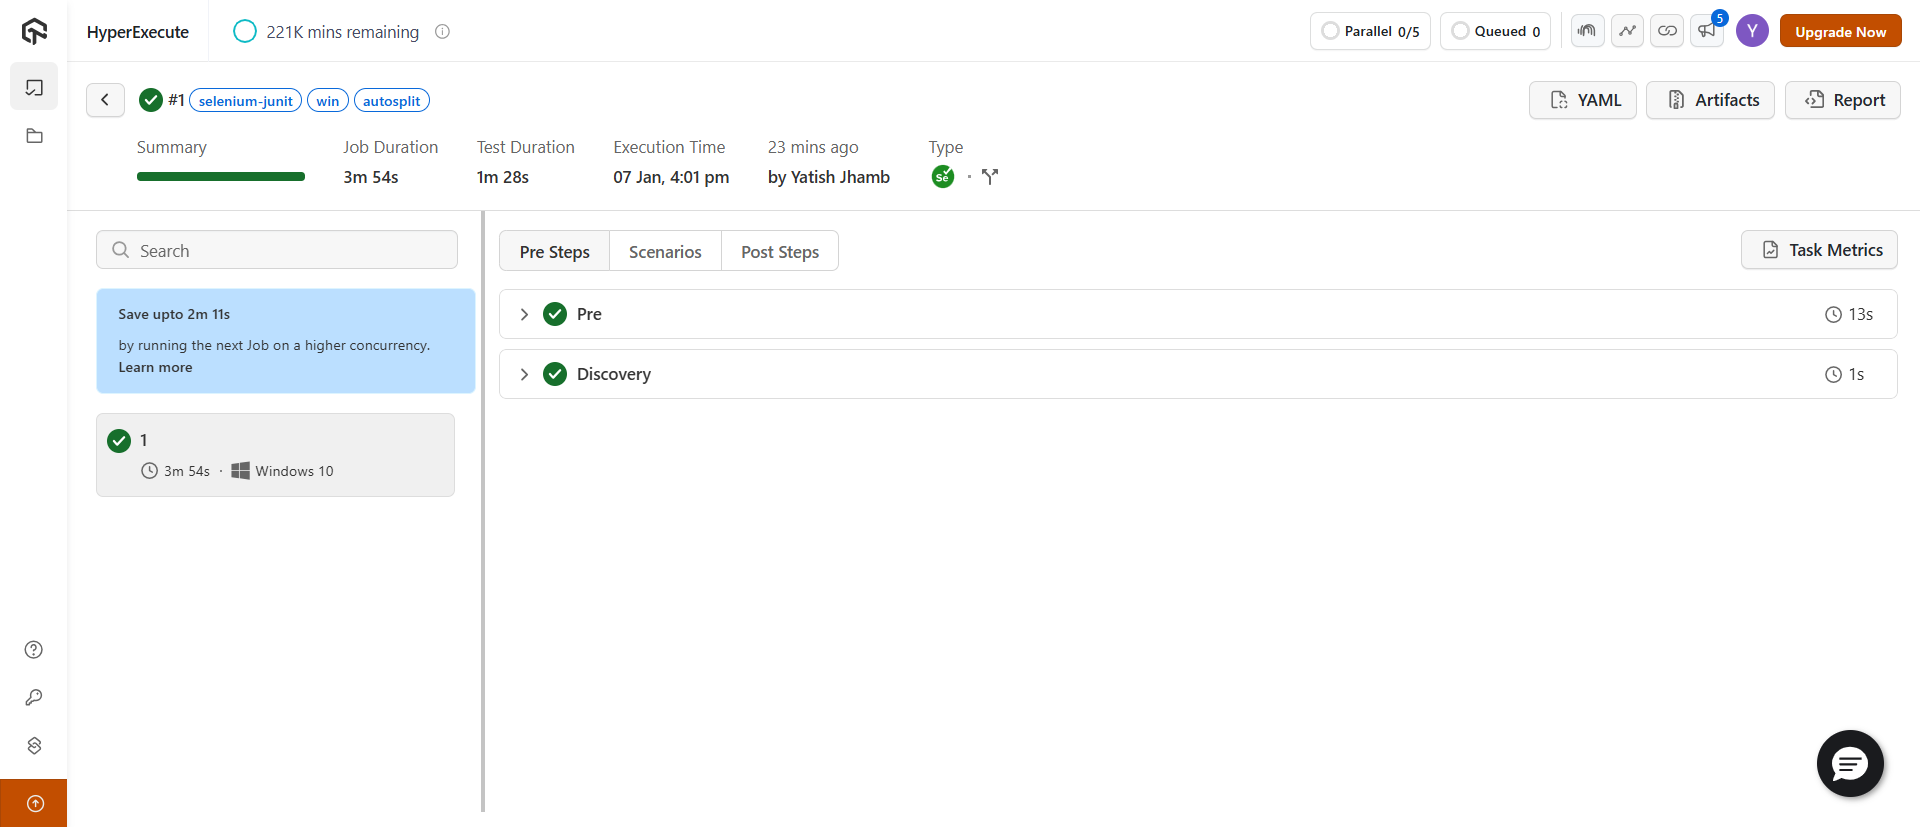Click the green Summary progress bar
This screenshot has width=1920, height=827.
221,177
